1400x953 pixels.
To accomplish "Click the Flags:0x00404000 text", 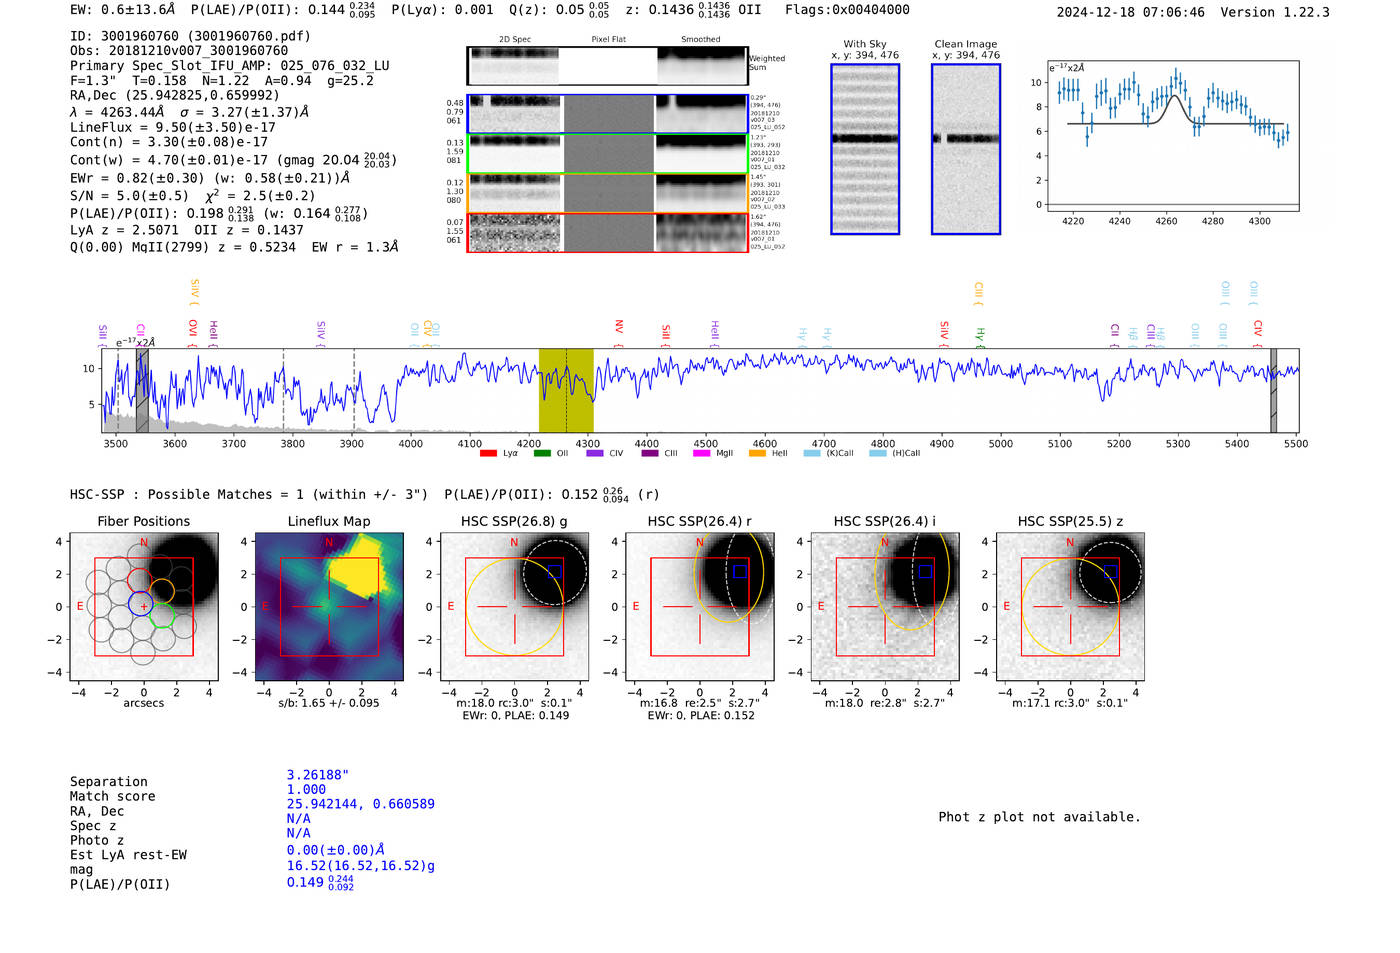I will click(x=847, y=10).
